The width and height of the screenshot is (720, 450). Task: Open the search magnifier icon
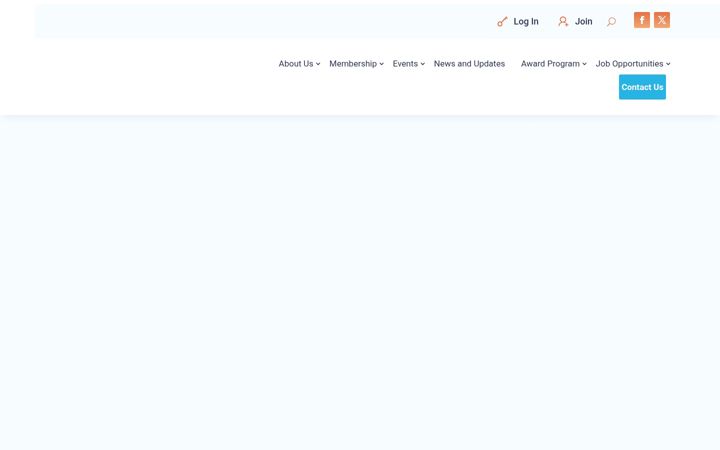pos(611,22)
